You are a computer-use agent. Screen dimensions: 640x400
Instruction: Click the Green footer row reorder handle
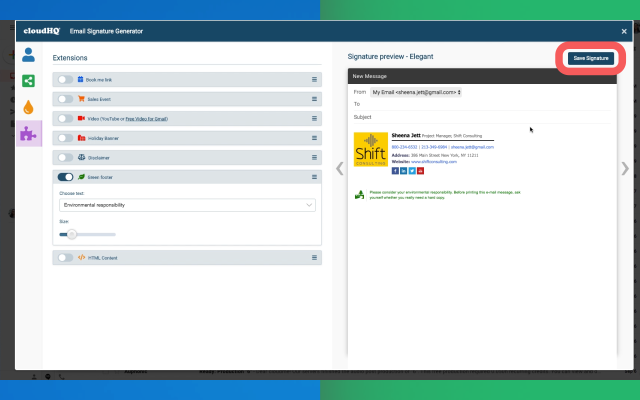(314, 177)
